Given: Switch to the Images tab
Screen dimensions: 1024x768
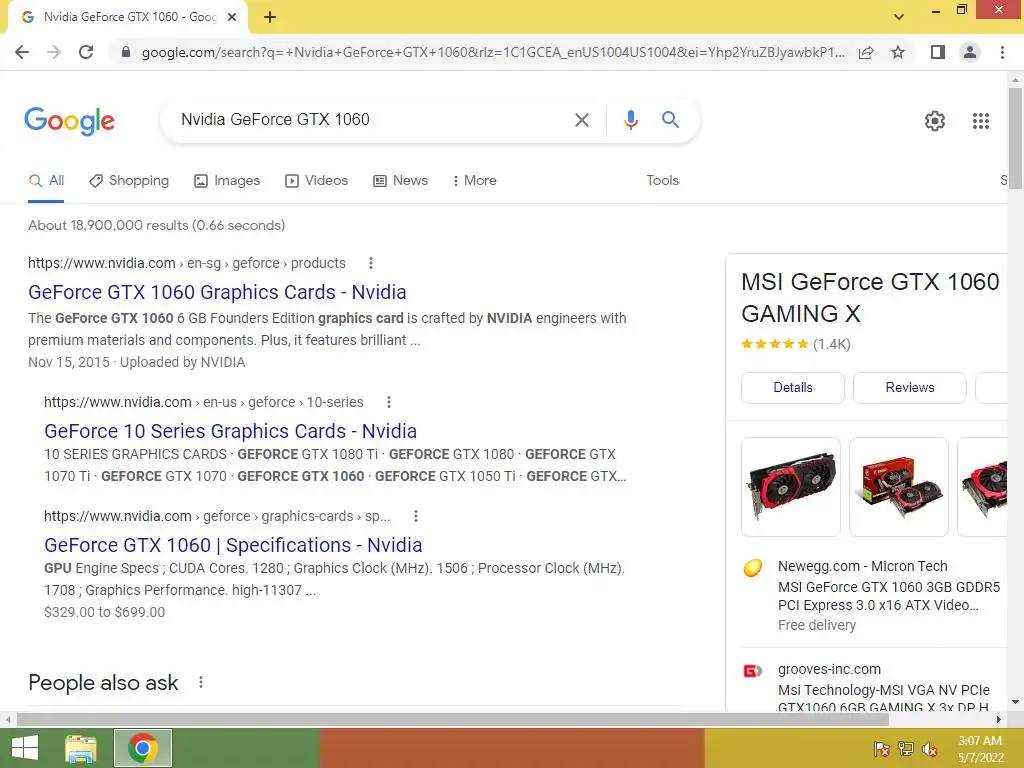Looking at the screenshot, I should (x=227, y=181).
